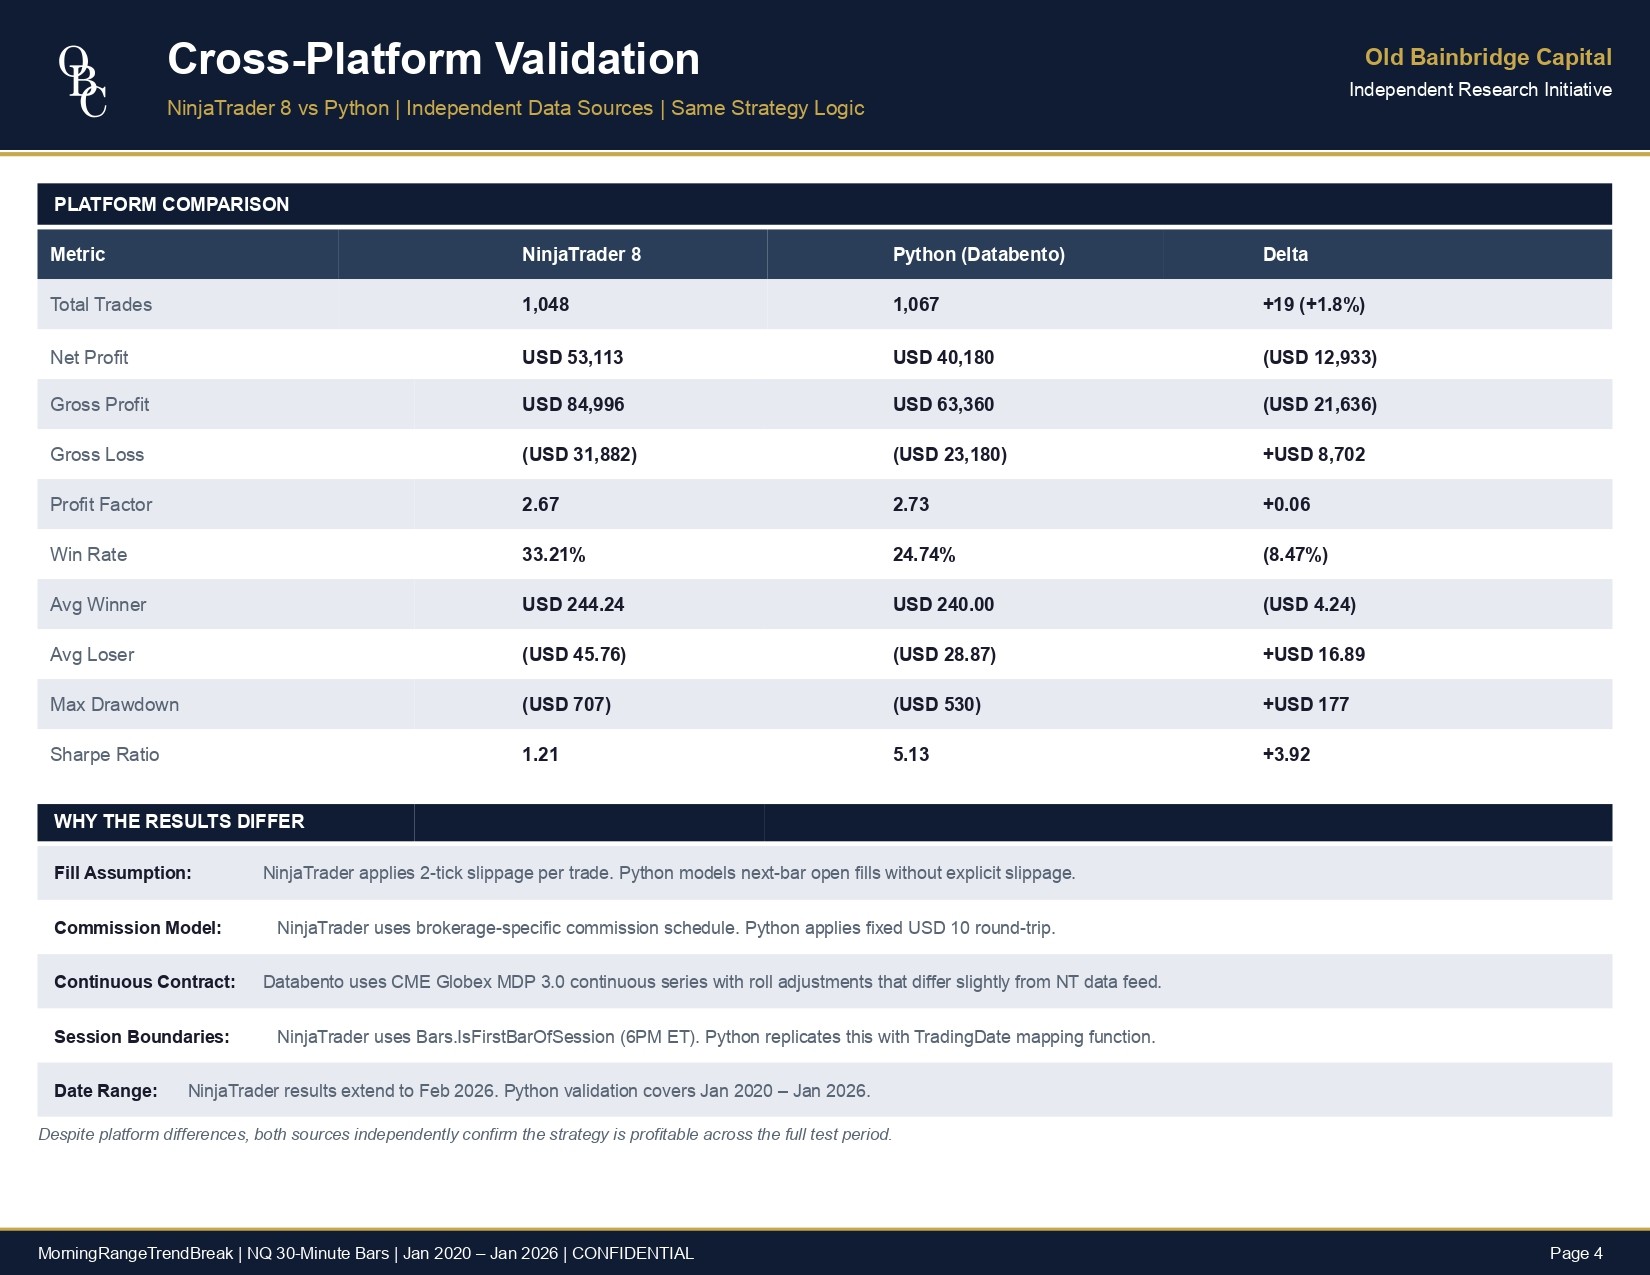The height and width of the screenshot is (1275, 1650).
Task: Select the "1,048" total trades value
Action: click(545, 304)
